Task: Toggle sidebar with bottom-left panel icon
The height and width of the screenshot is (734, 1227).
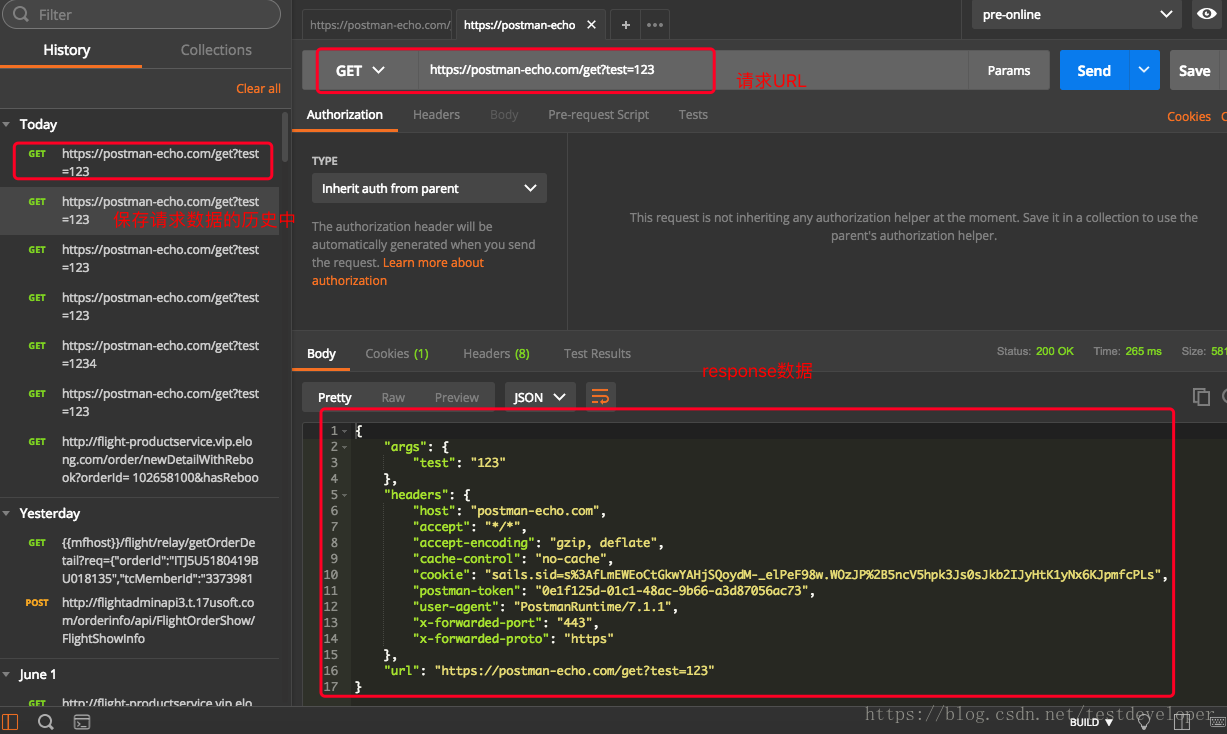Action: (11, 722)
